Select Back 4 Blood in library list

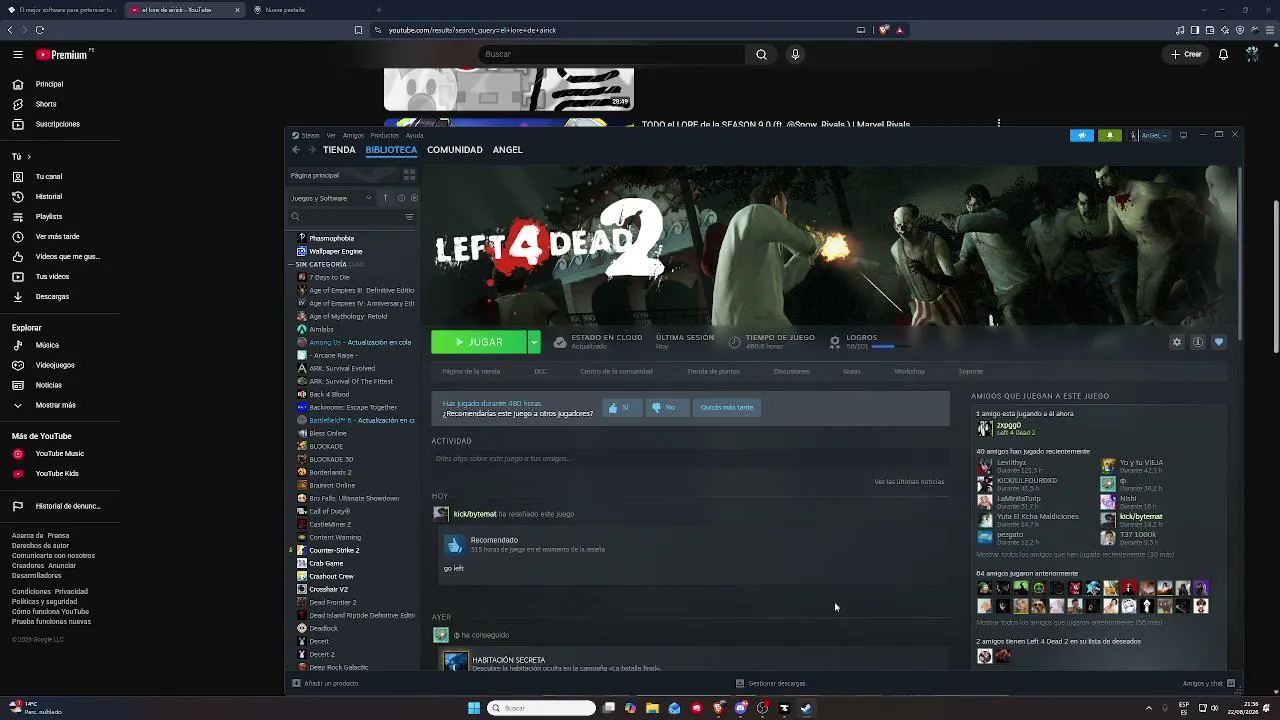point(329,394)
